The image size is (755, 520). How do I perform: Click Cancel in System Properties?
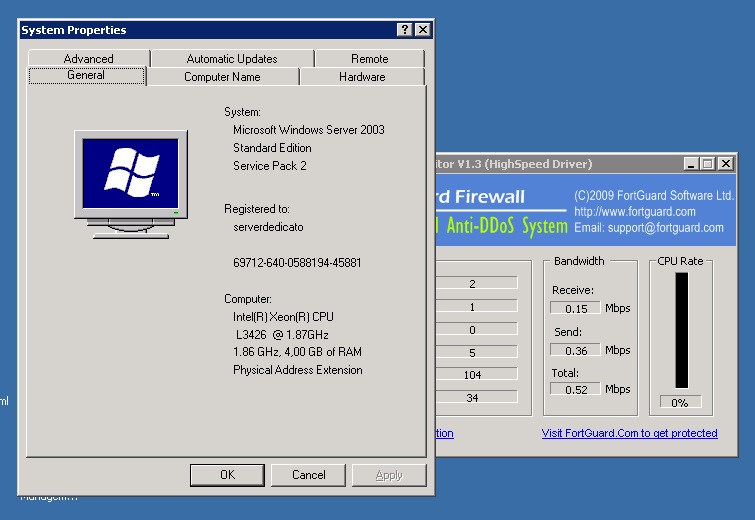point(308,475)
